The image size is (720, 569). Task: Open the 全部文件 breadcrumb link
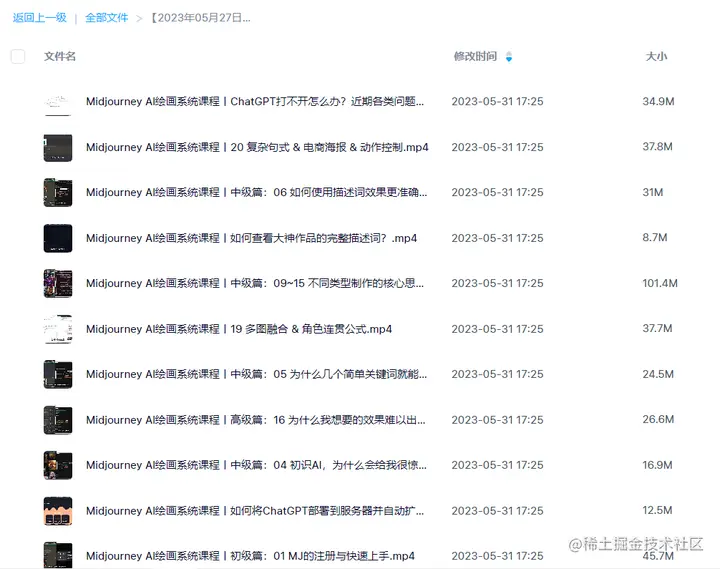tap(107, 18)
